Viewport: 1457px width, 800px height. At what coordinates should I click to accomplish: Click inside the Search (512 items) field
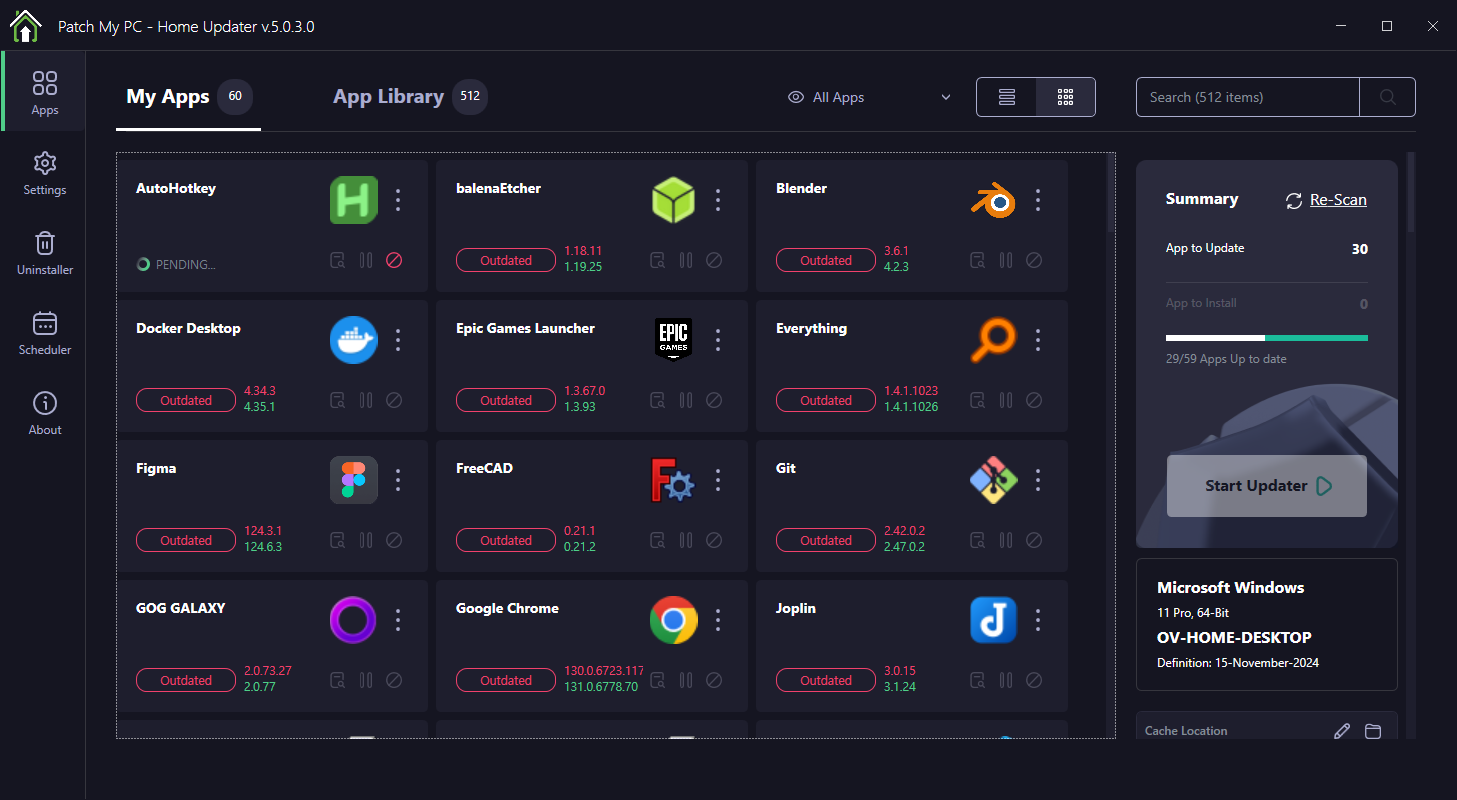(x=1248, y=97)
